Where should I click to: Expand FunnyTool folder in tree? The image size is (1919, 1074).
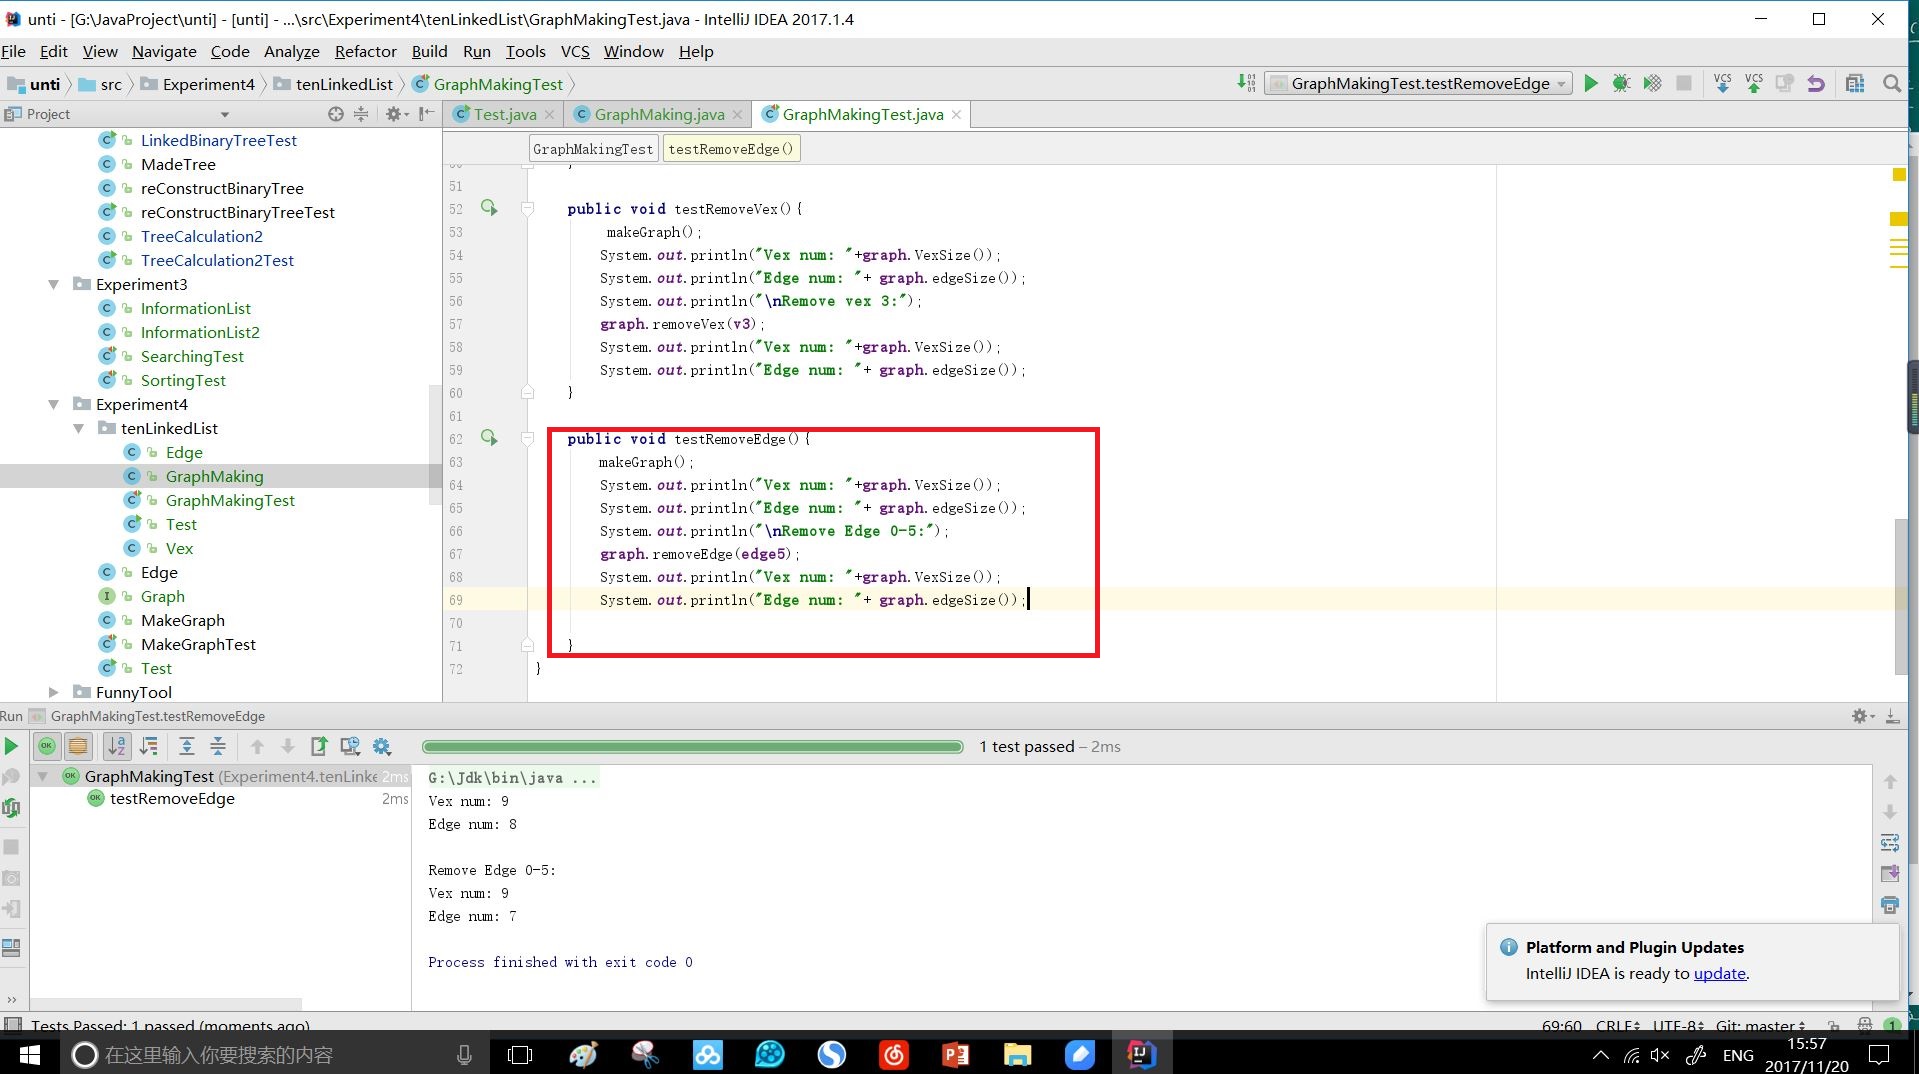[x=53, y=692]
